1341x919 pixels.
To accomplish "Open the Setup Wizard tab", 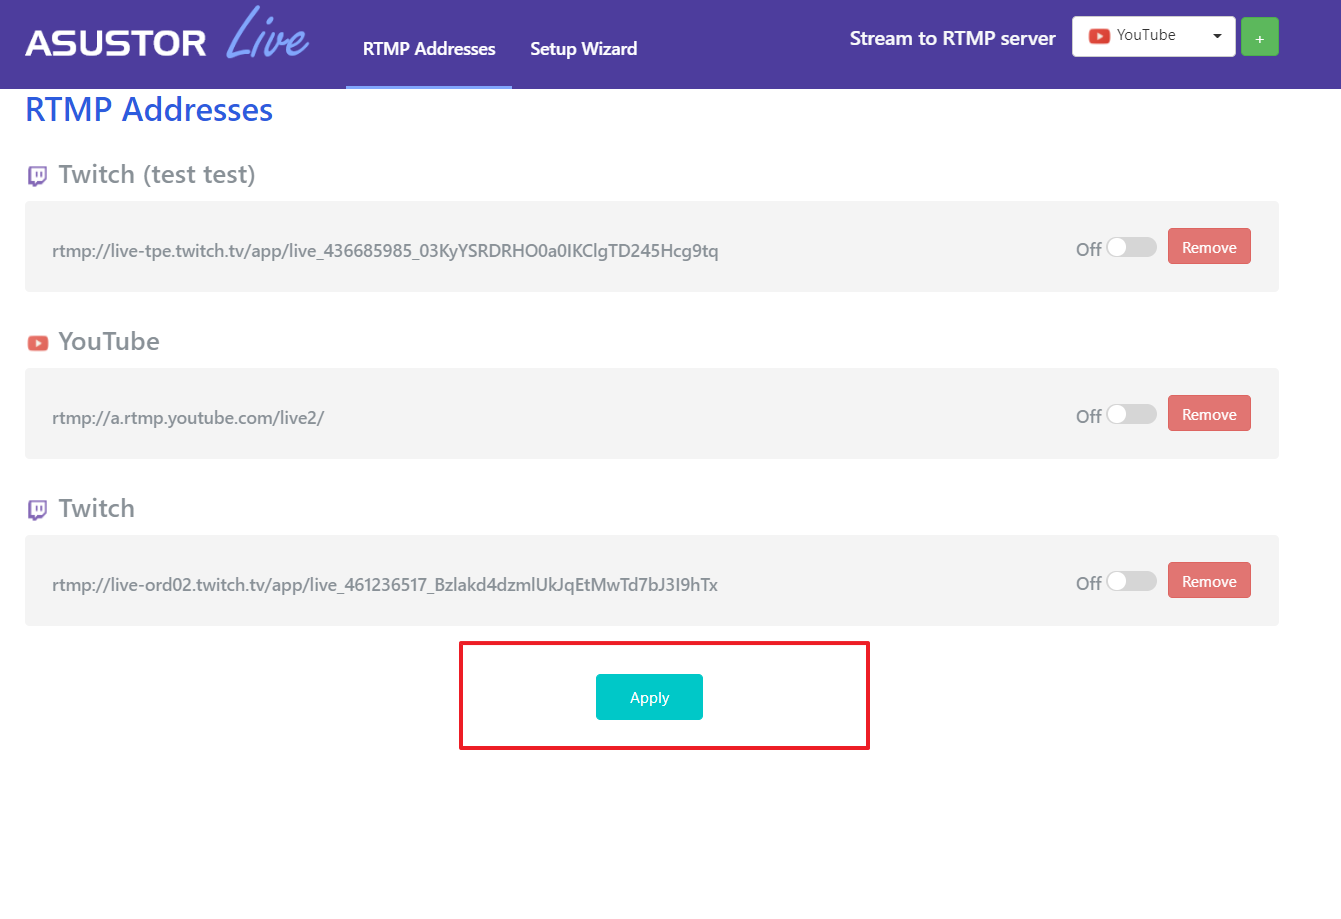I will click(x=583, y=49).
